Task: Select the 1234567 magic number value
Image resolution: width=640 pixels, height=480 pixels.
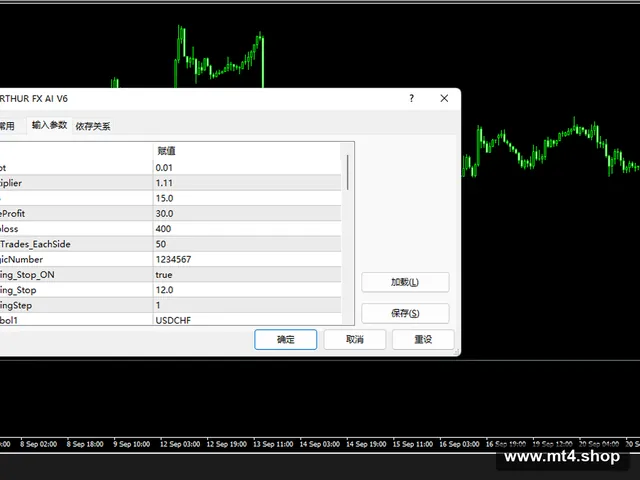Action: click(x=247, y=260)
